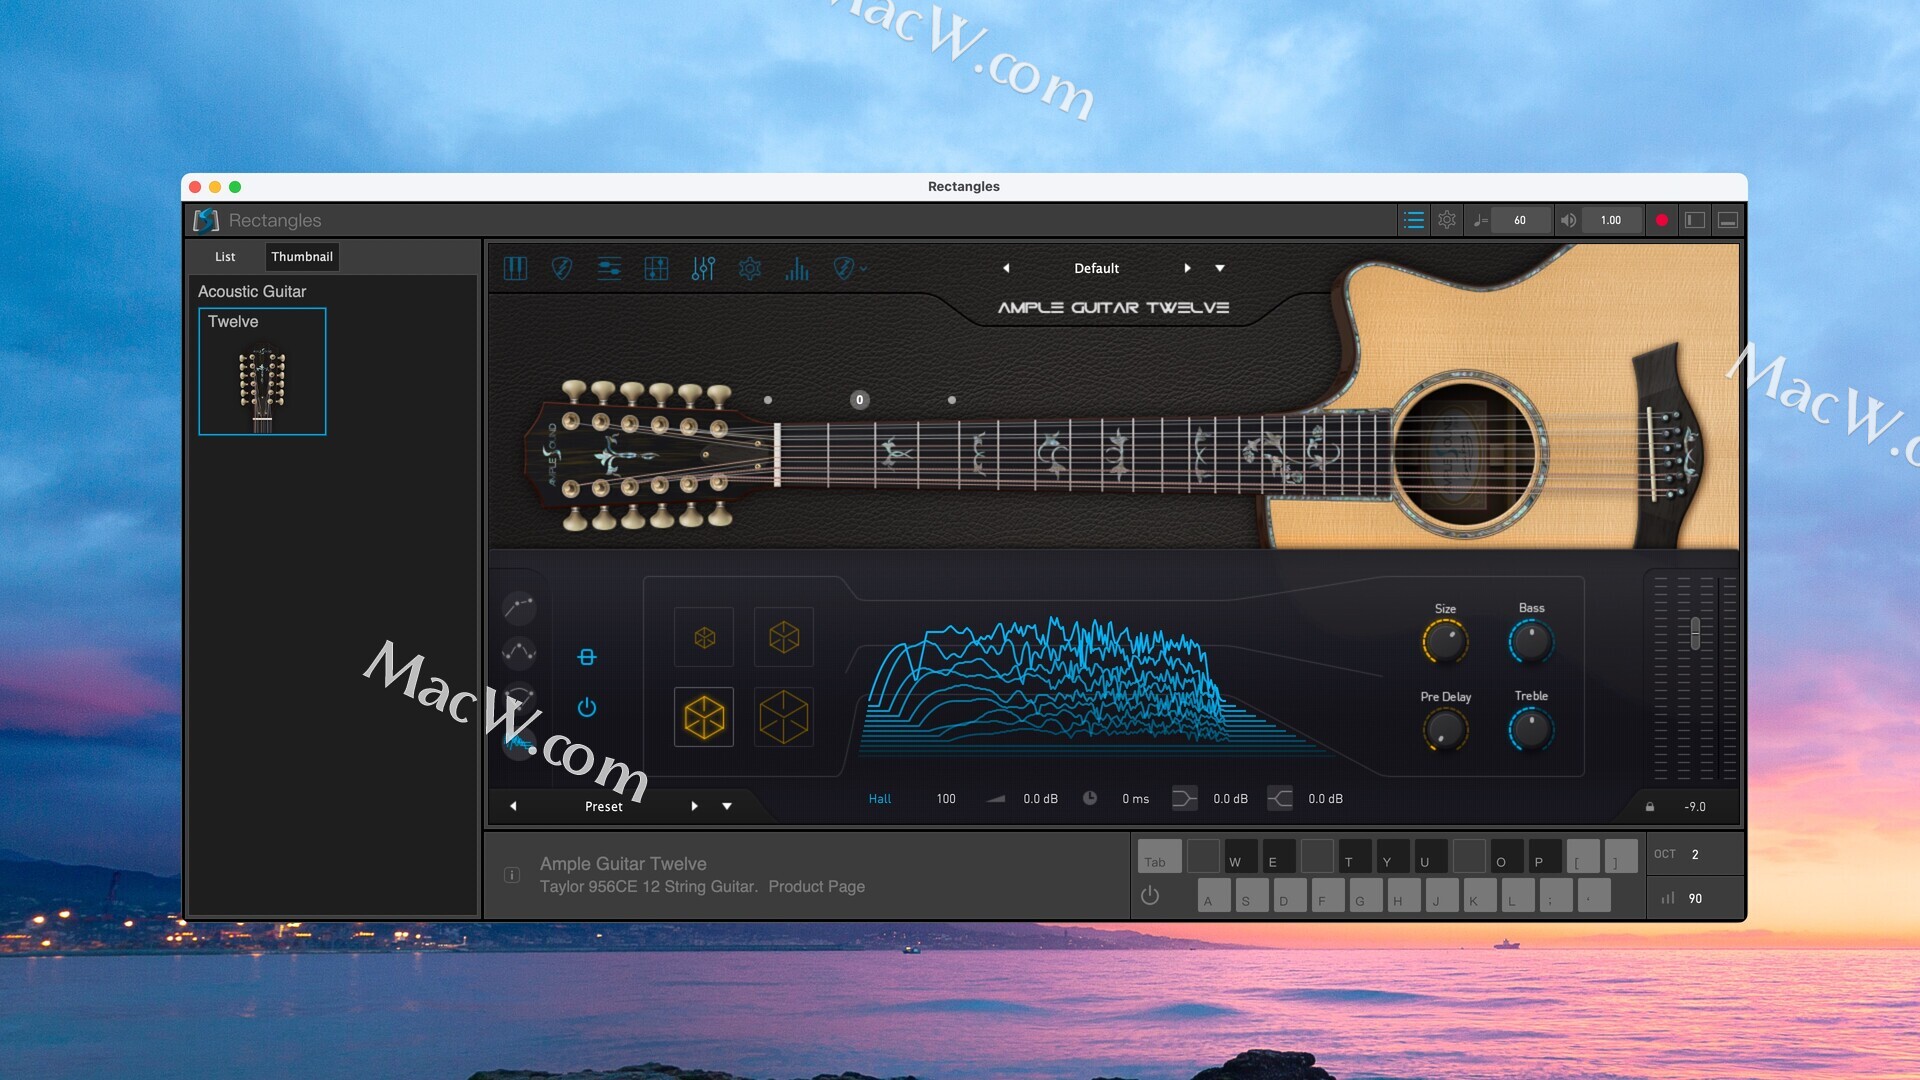Click the capo position marker showing 0
Screen dimensions: 1920x1080
tap(859, 400)
